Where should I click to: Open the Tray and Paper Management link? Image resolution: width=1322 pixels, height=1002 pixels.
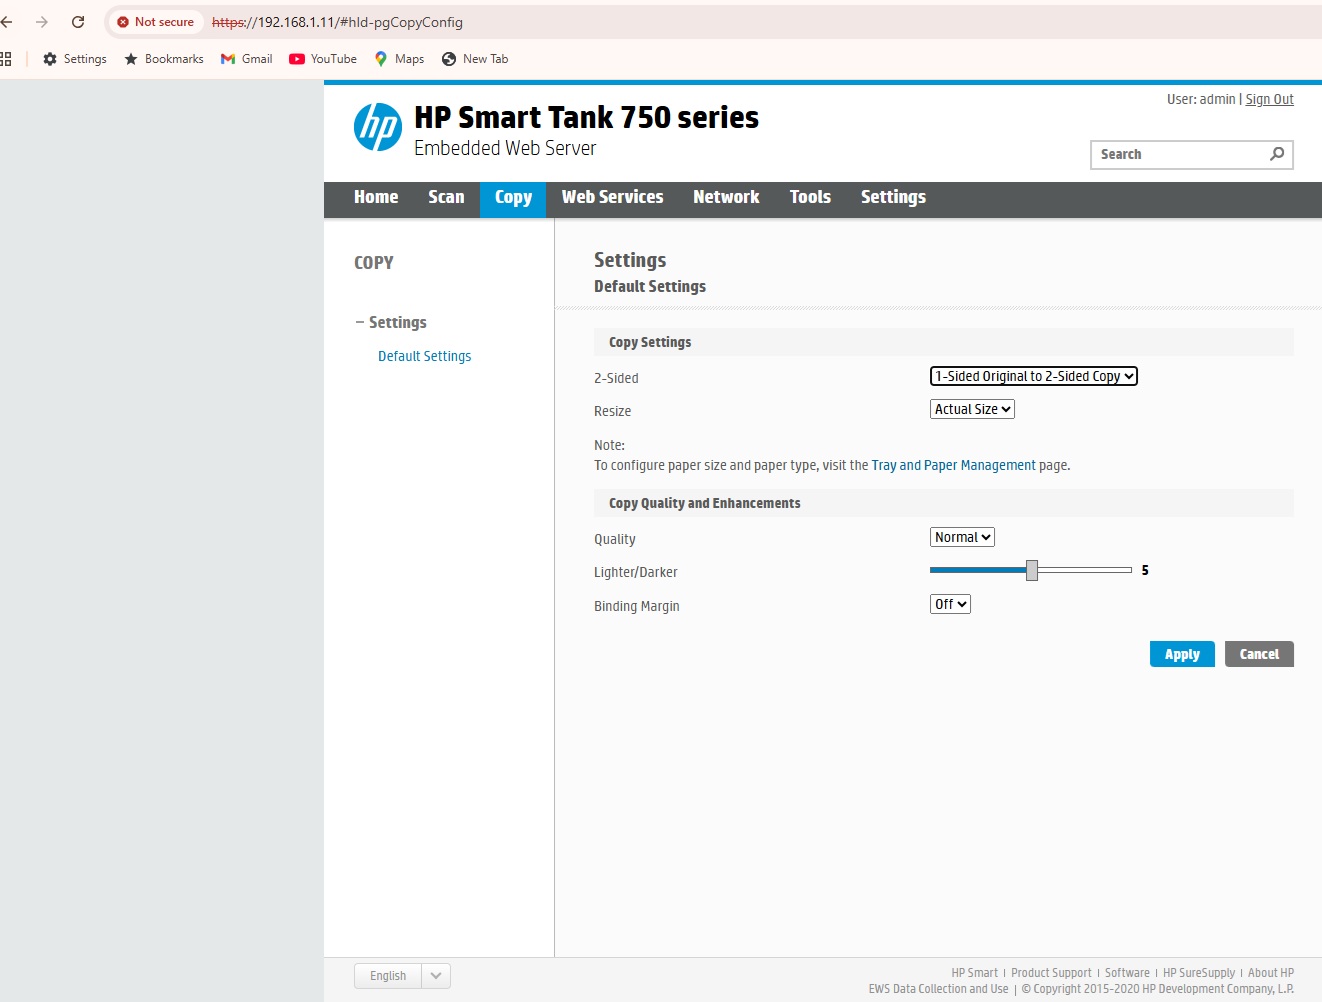(x=953, y=465)
